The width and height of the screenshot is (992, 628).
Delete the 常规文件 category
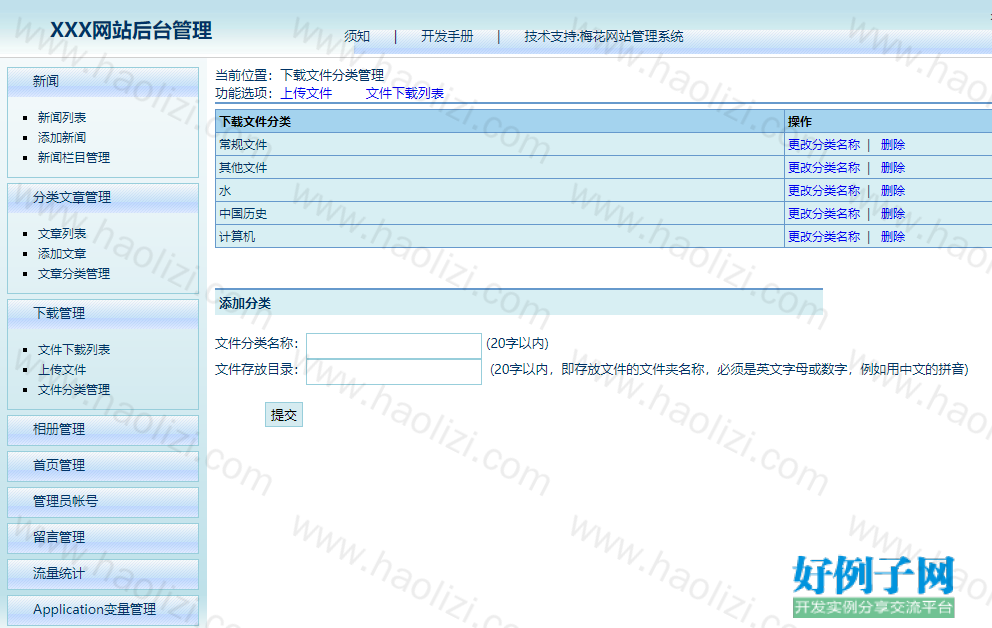click(x=893, y=145)
